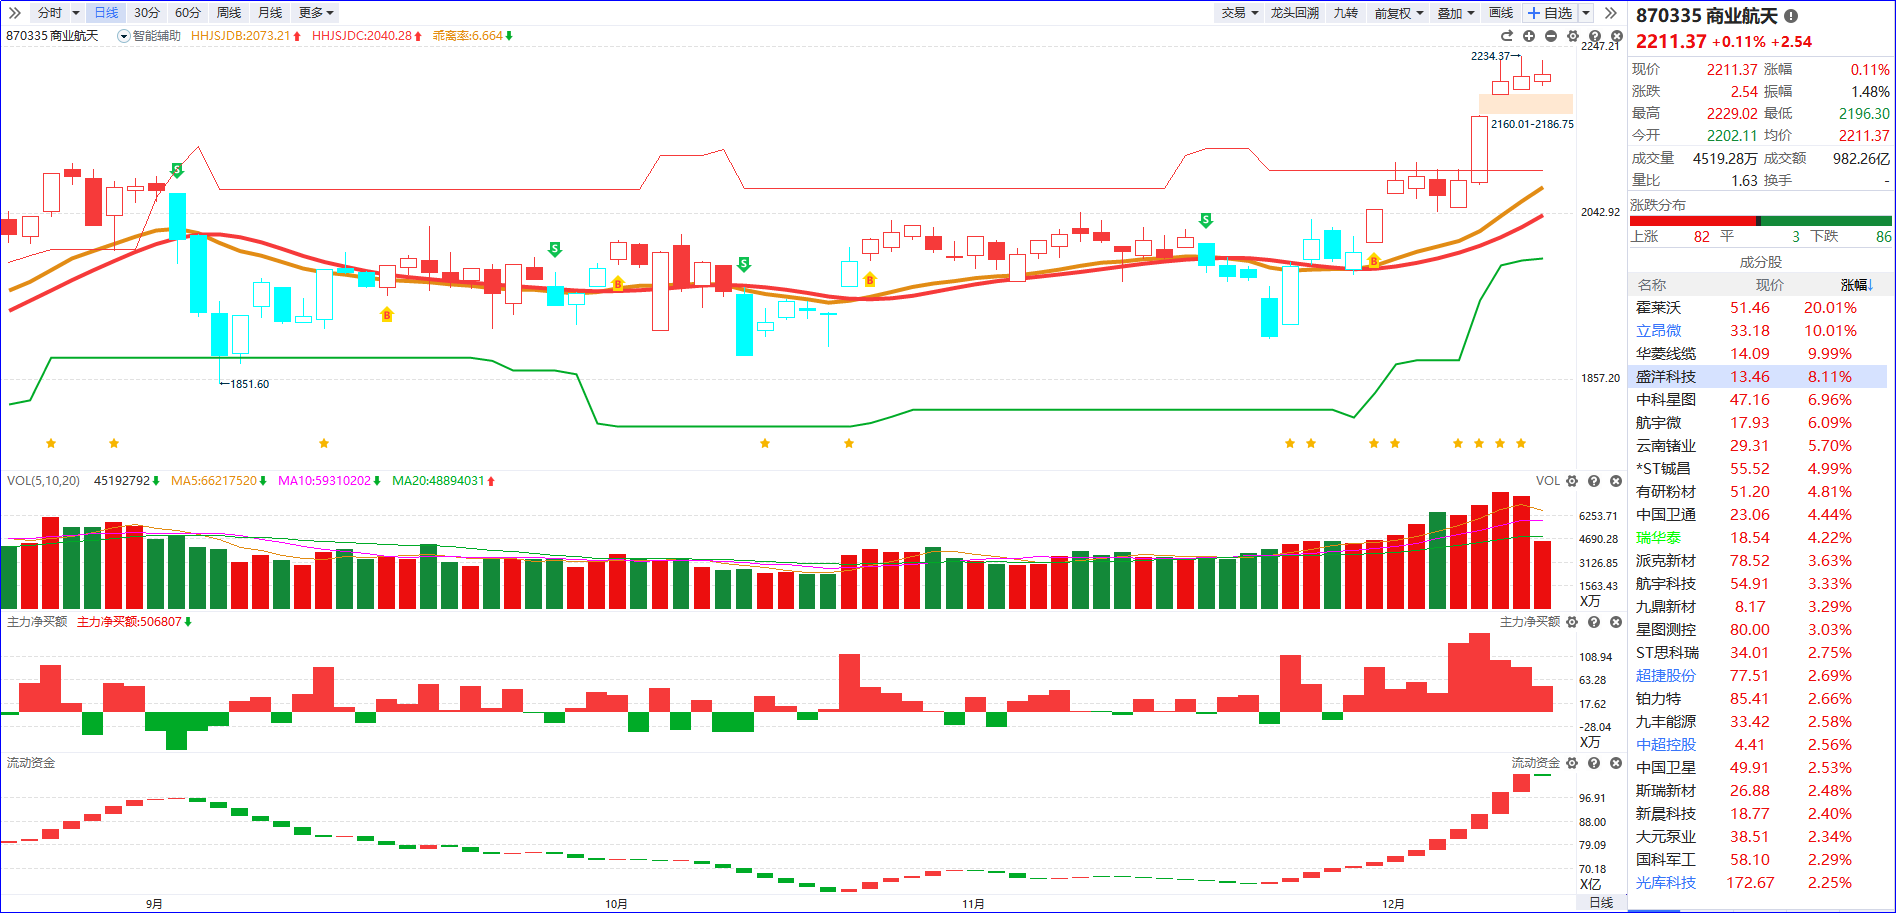Click the red-green 涨跌分布 distribution bar
The image size is (1896, 913).
pos(1761,221)
